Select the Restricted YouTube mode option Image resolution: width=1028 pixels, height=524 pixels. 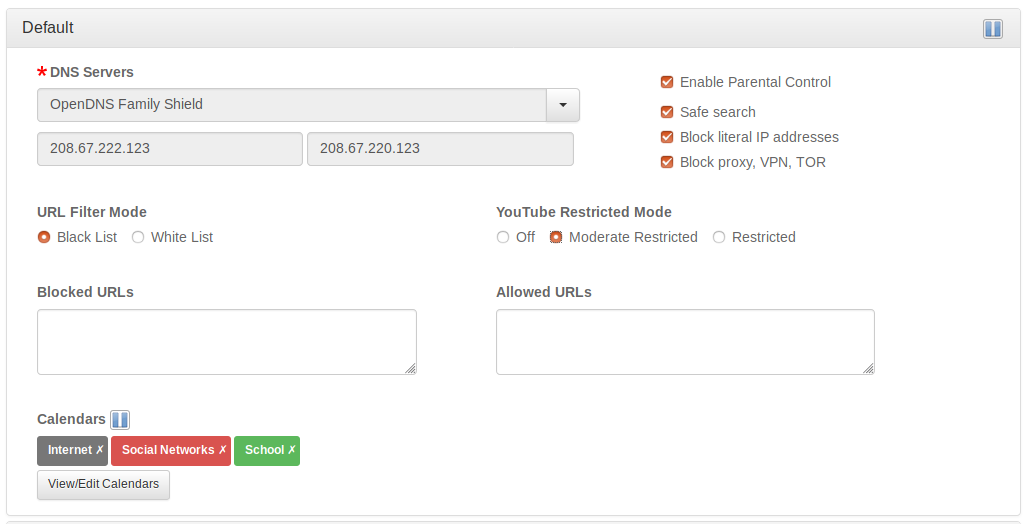[x=719, y=237]
